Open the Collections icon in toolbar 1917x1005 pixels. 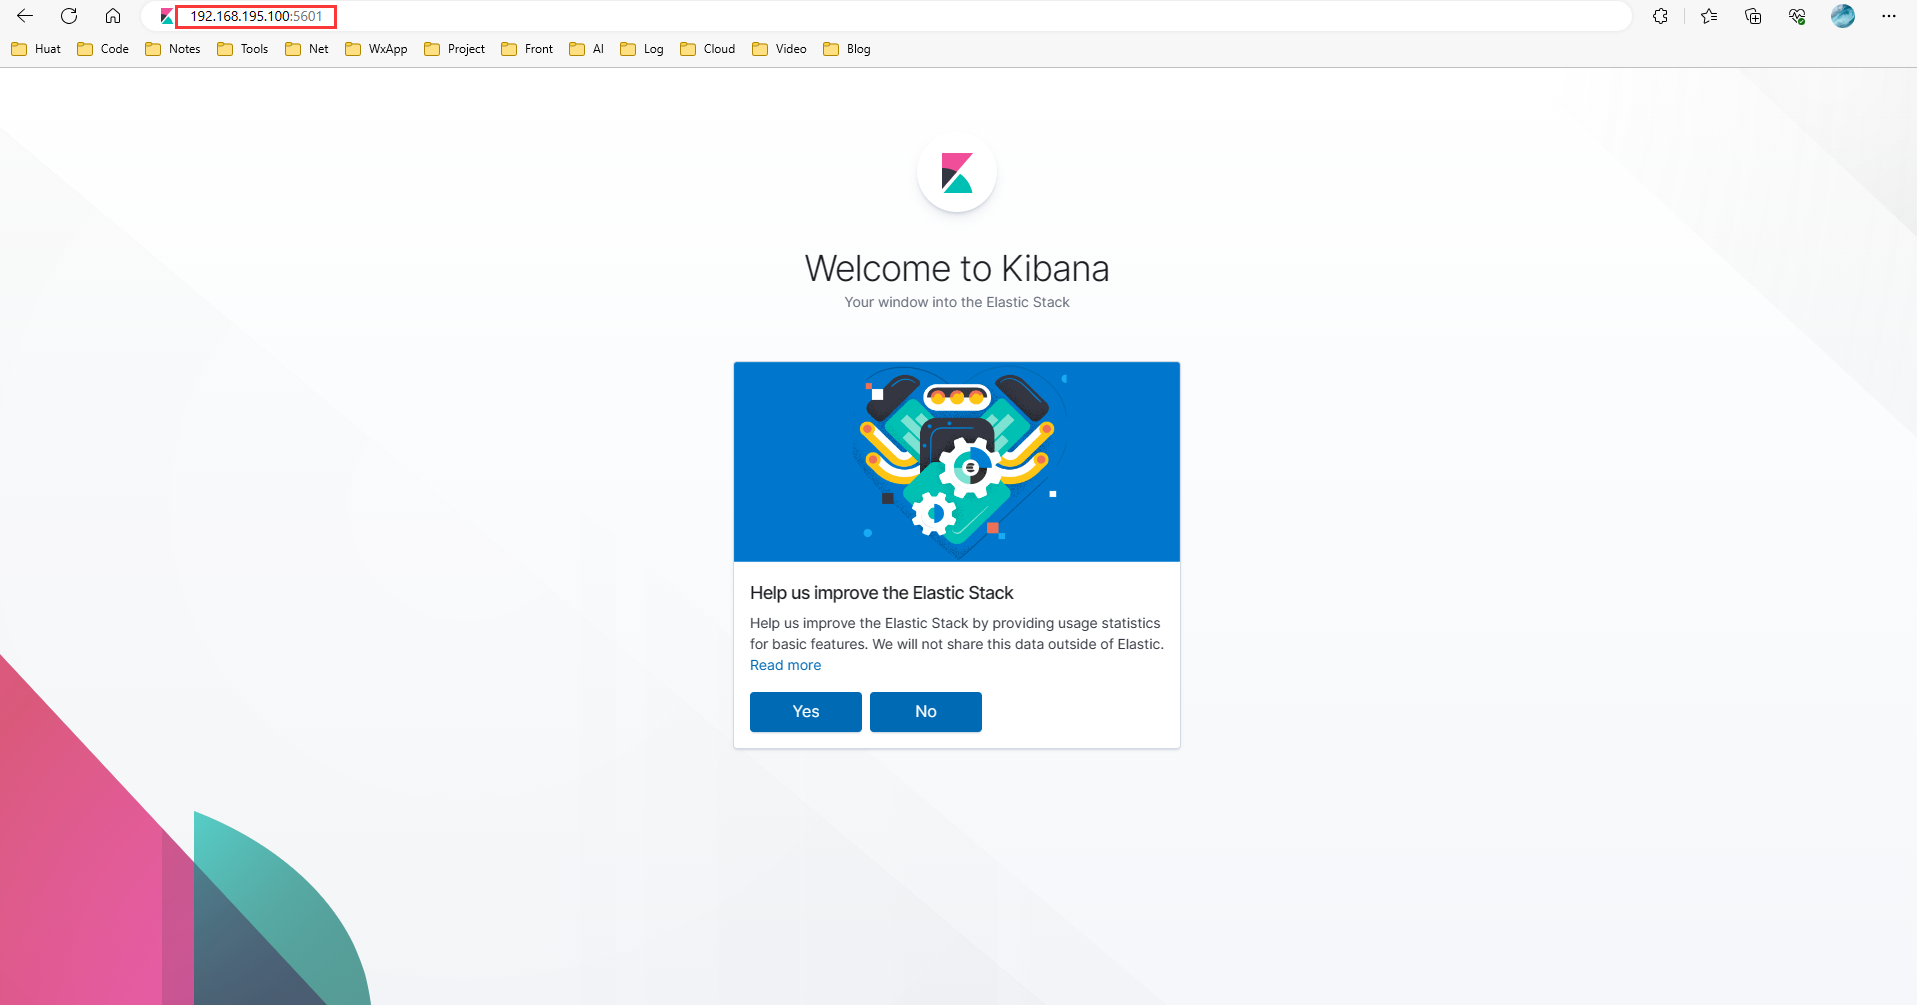(1753, 16)
